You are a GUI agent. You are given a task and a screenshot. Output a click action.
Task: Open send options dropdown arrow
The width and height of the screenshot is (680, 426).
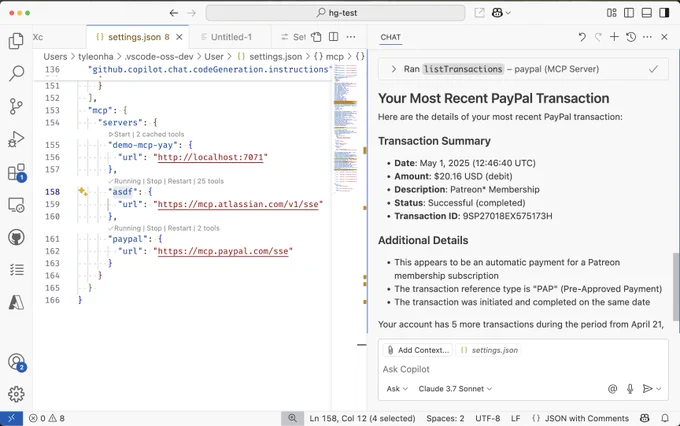[x=659, y=389]
